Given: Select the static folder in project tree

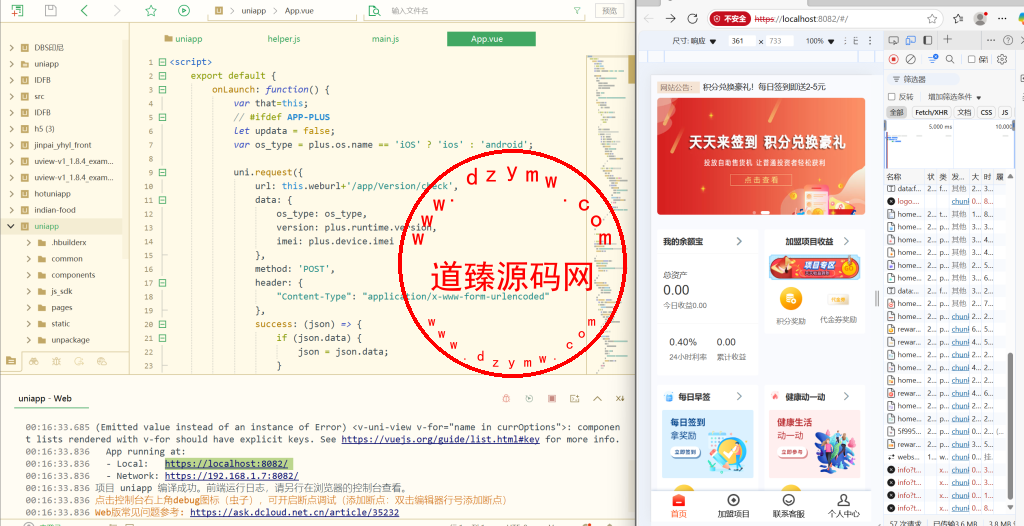Looking at the screenshot, I should tap(61, 323).
